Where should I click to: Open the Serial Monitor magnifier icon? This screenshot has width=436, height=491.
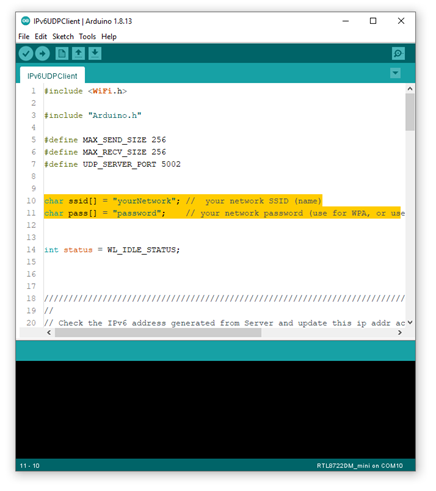pos(398,53)
